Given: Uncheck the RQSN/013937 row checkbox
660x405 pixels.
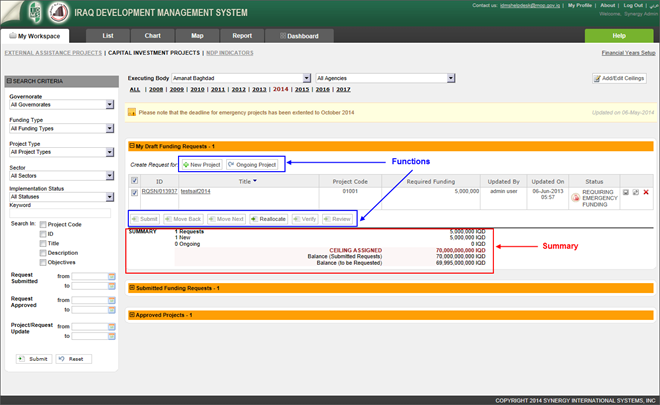Looking at the screenshot, I should coord(134,192).
